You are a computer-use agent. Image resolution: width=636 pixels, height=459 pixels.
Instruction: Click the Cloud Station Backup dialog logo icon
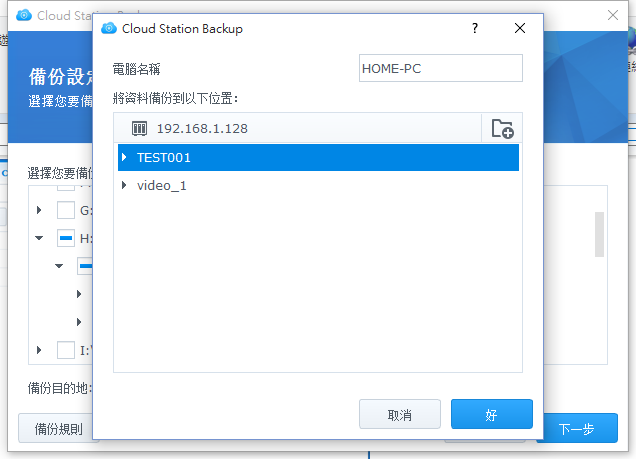tap(109, 28)
